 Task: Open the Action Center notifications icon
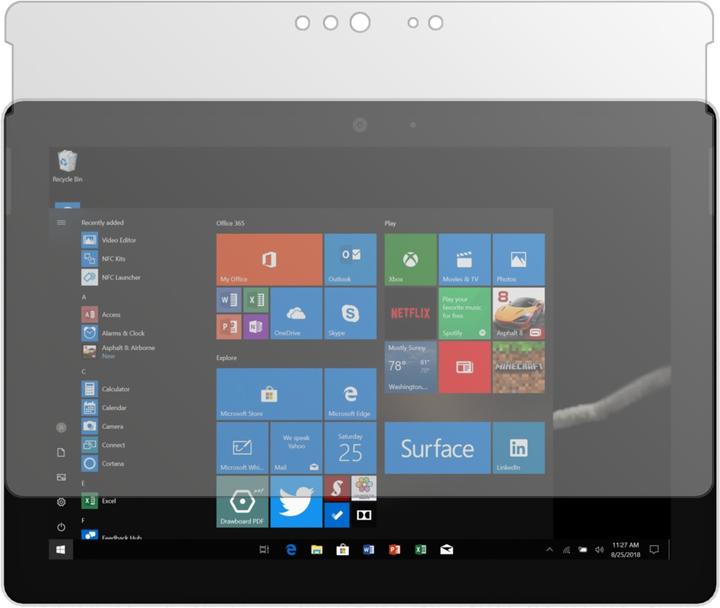tap(654, 550)
